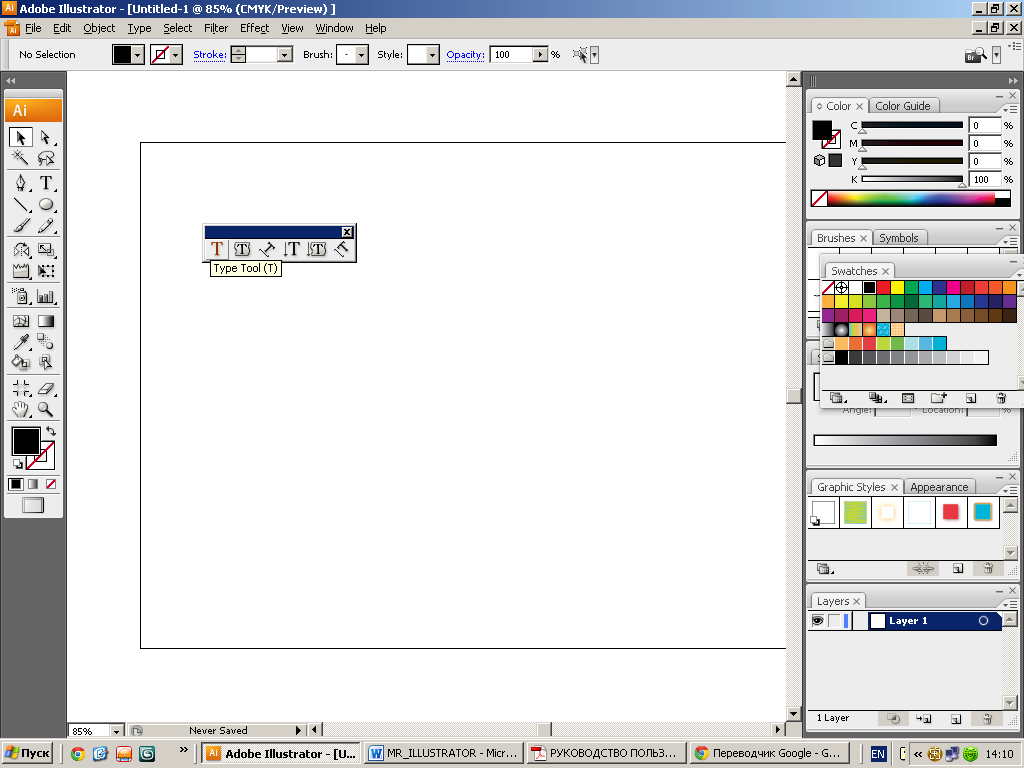This screenshot has width=1024, height=768.
Task: Open the Effect menu
Action: point(254,28)
